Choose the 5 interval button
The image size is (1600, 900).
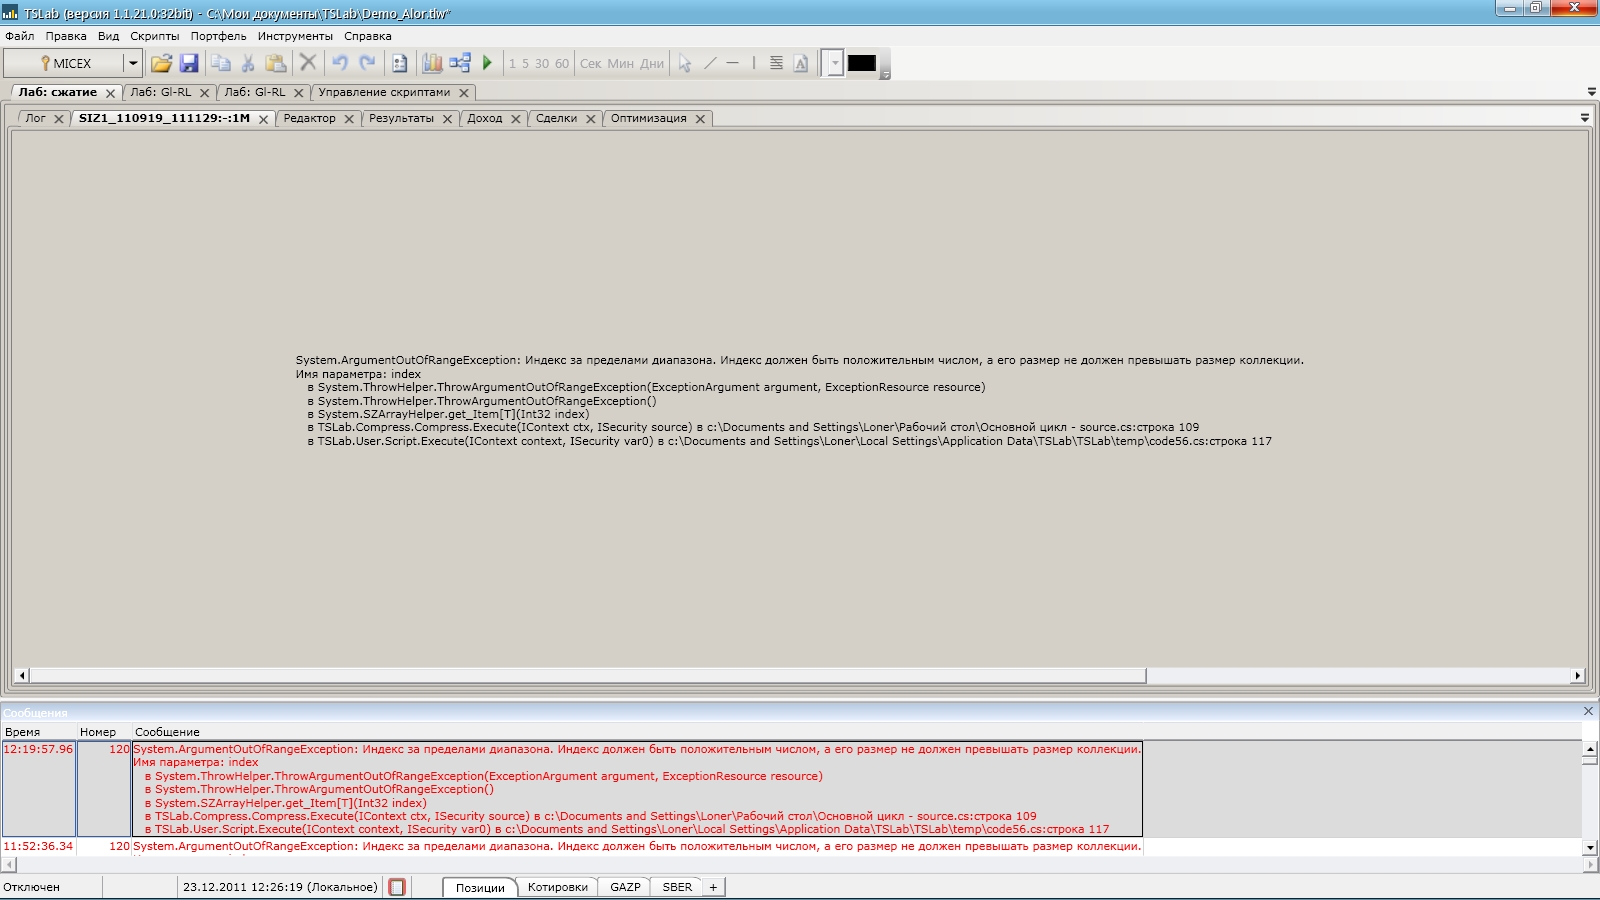click(525, 63)
